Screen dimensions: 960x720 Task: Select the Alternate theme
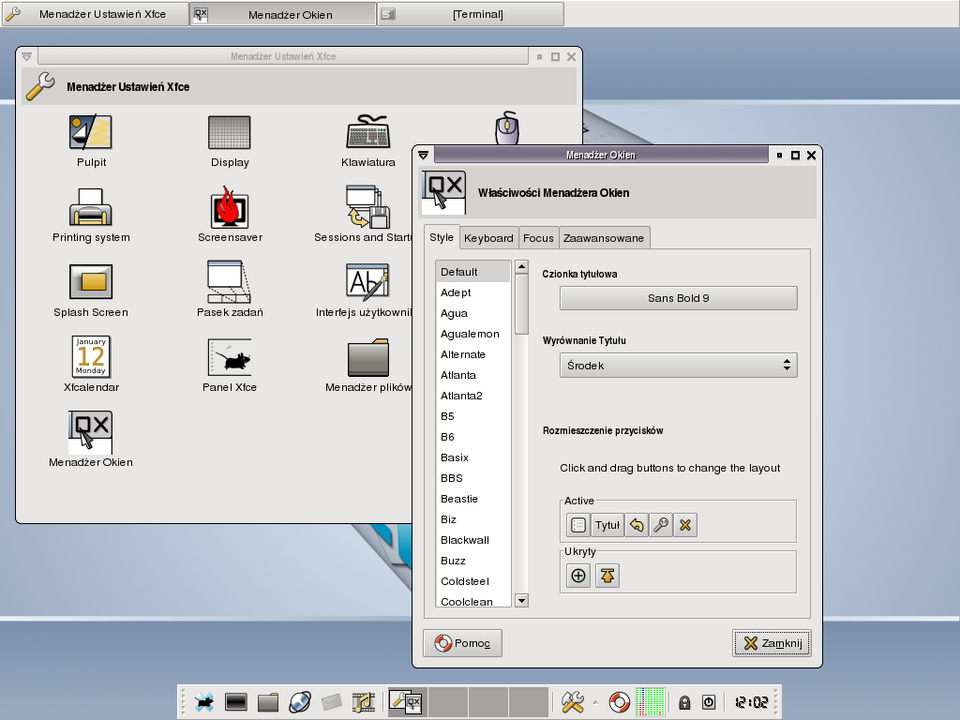pos(473,354)
